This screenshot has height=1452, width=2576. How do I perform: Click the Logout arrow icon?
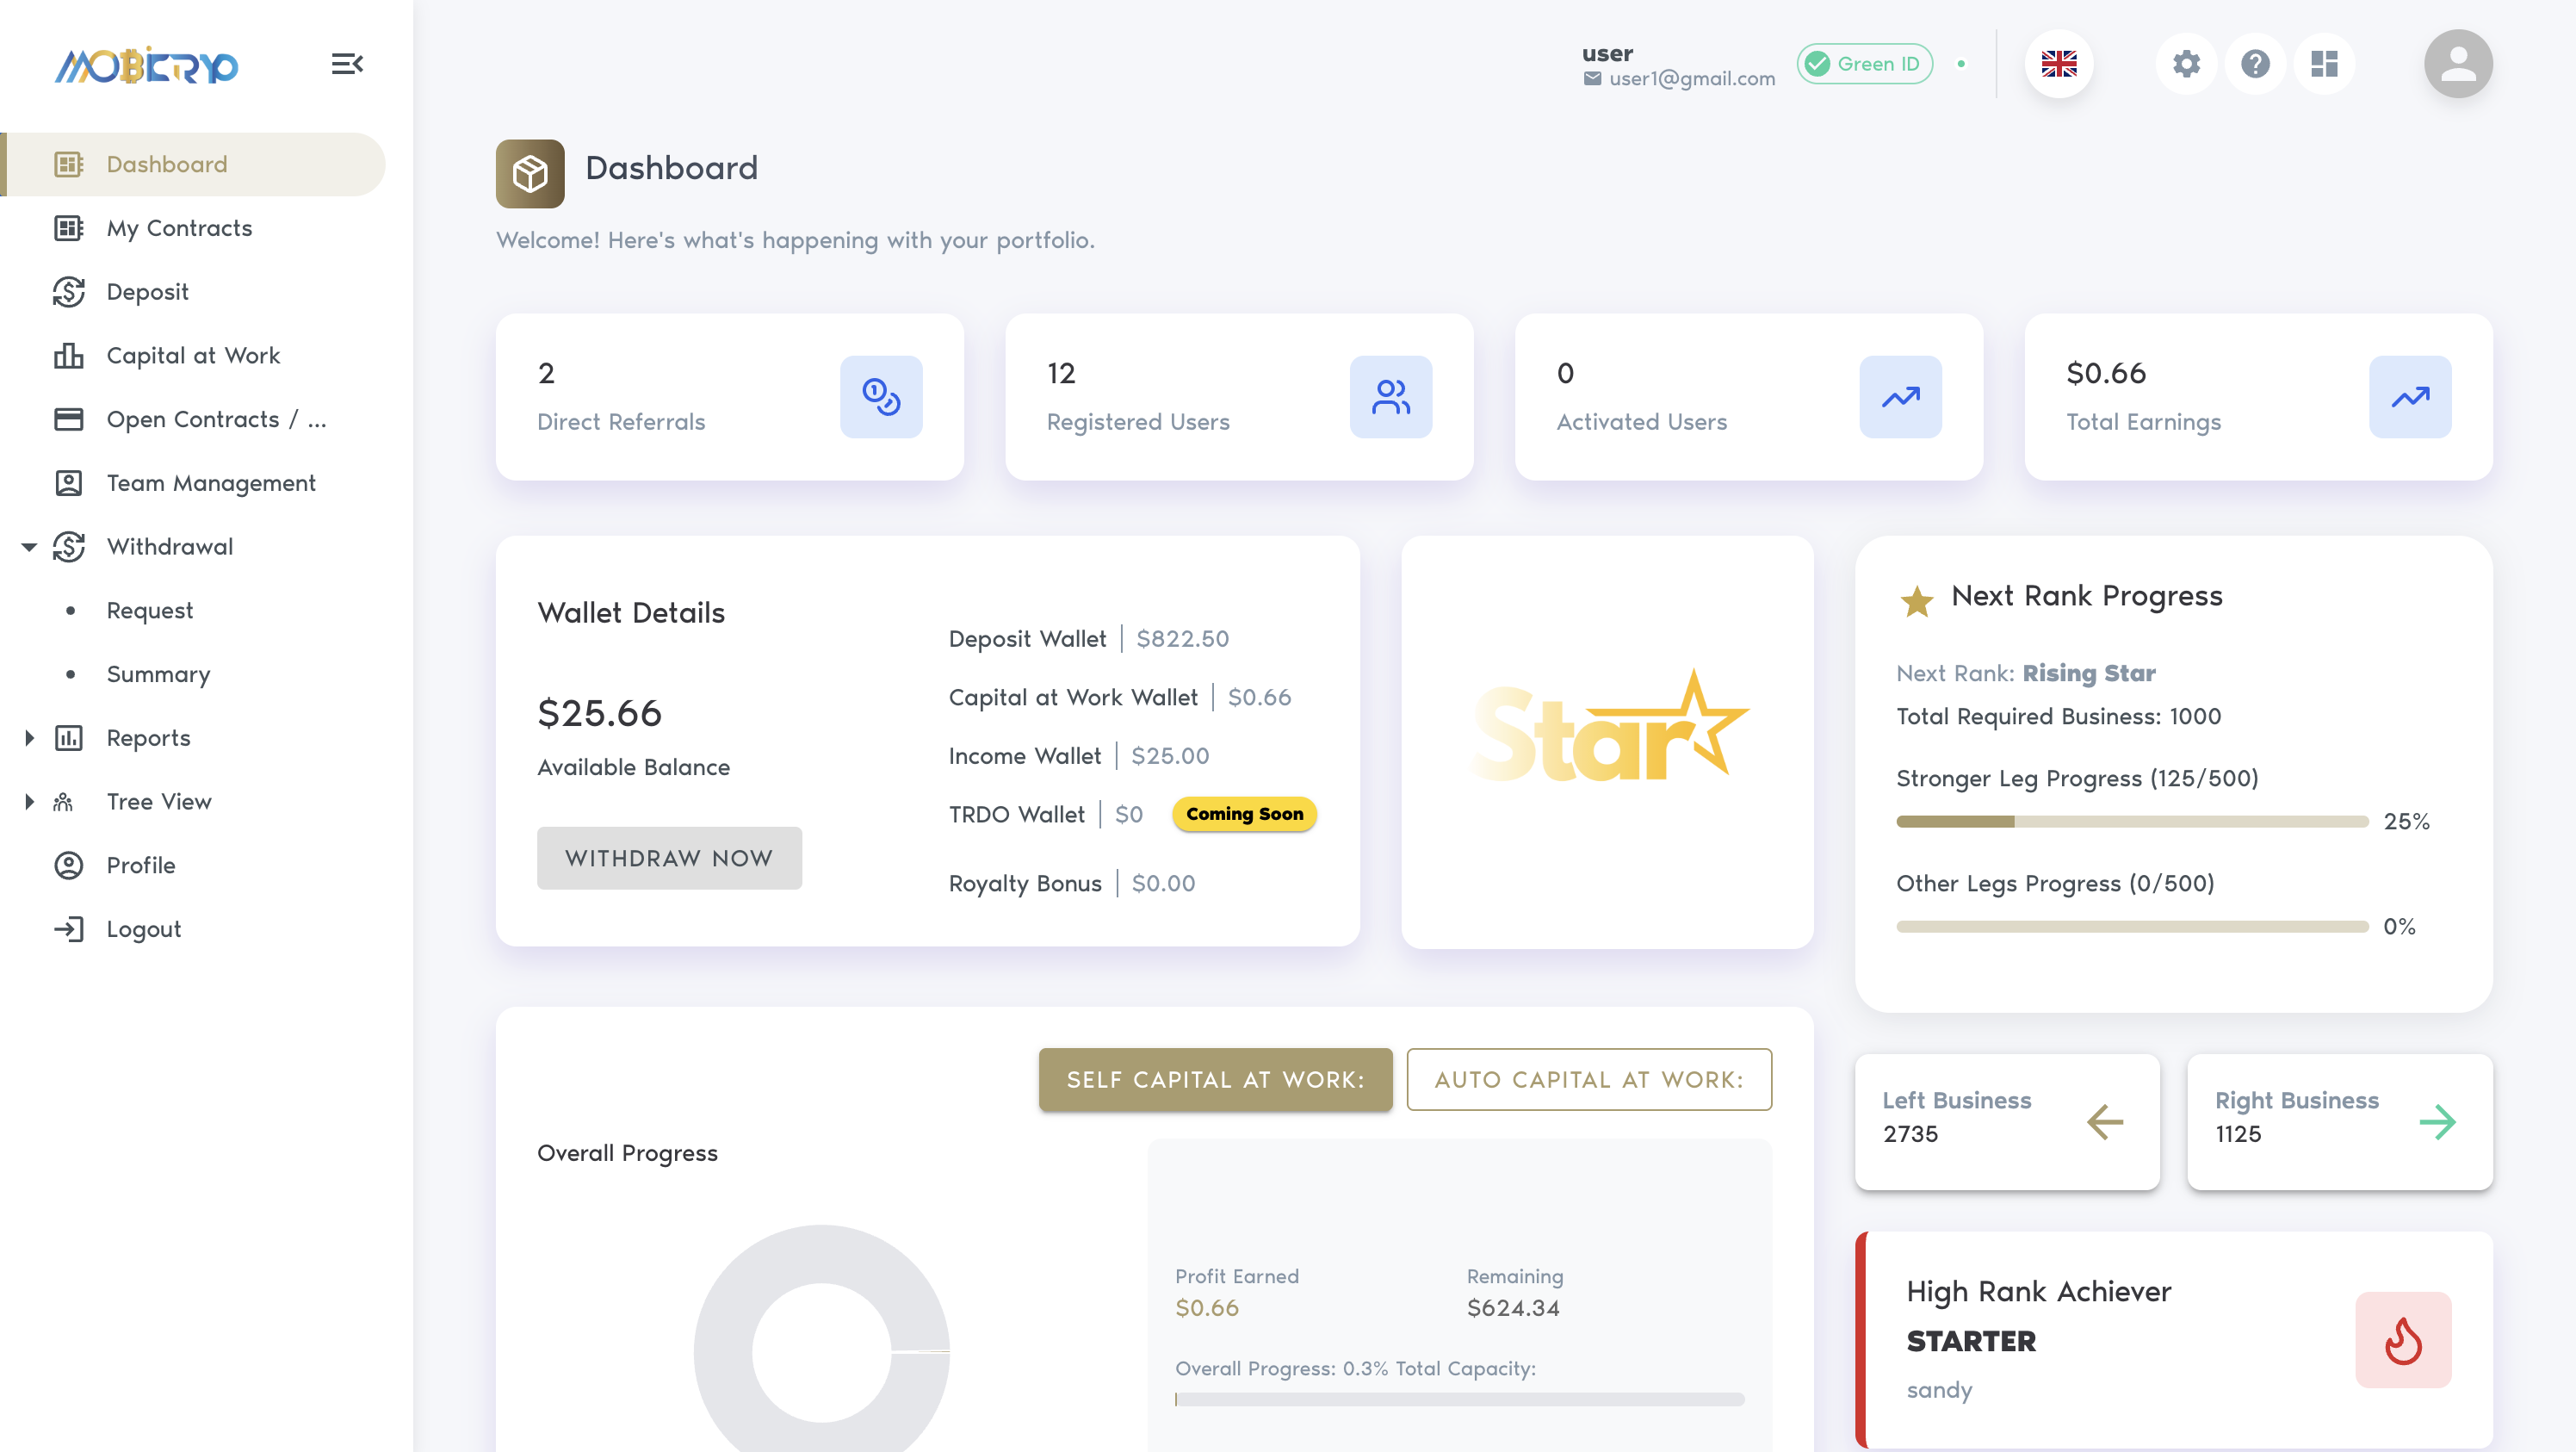(x=68, y=929)
